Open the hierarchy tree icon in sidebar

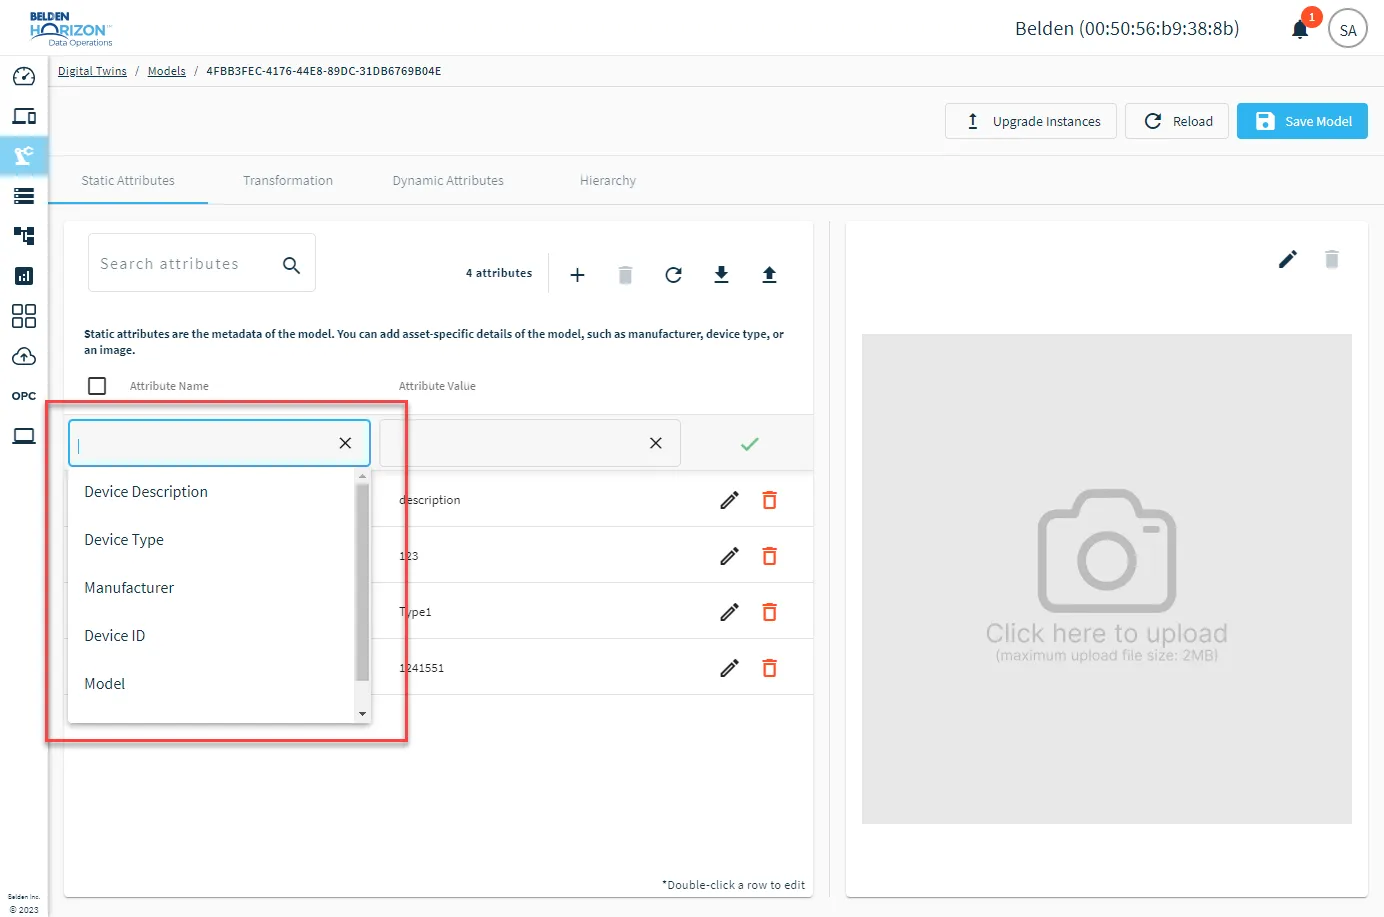click(24, 236)
